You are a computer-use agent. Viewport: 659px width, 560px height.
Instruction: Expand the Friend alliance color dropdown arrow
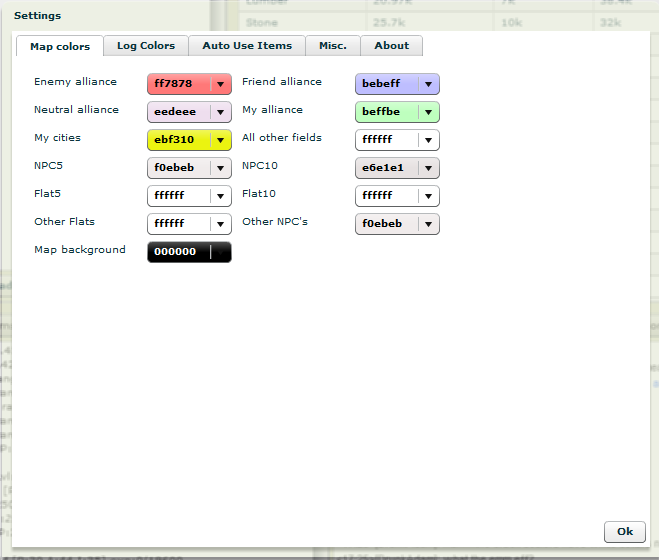[428, 85]
